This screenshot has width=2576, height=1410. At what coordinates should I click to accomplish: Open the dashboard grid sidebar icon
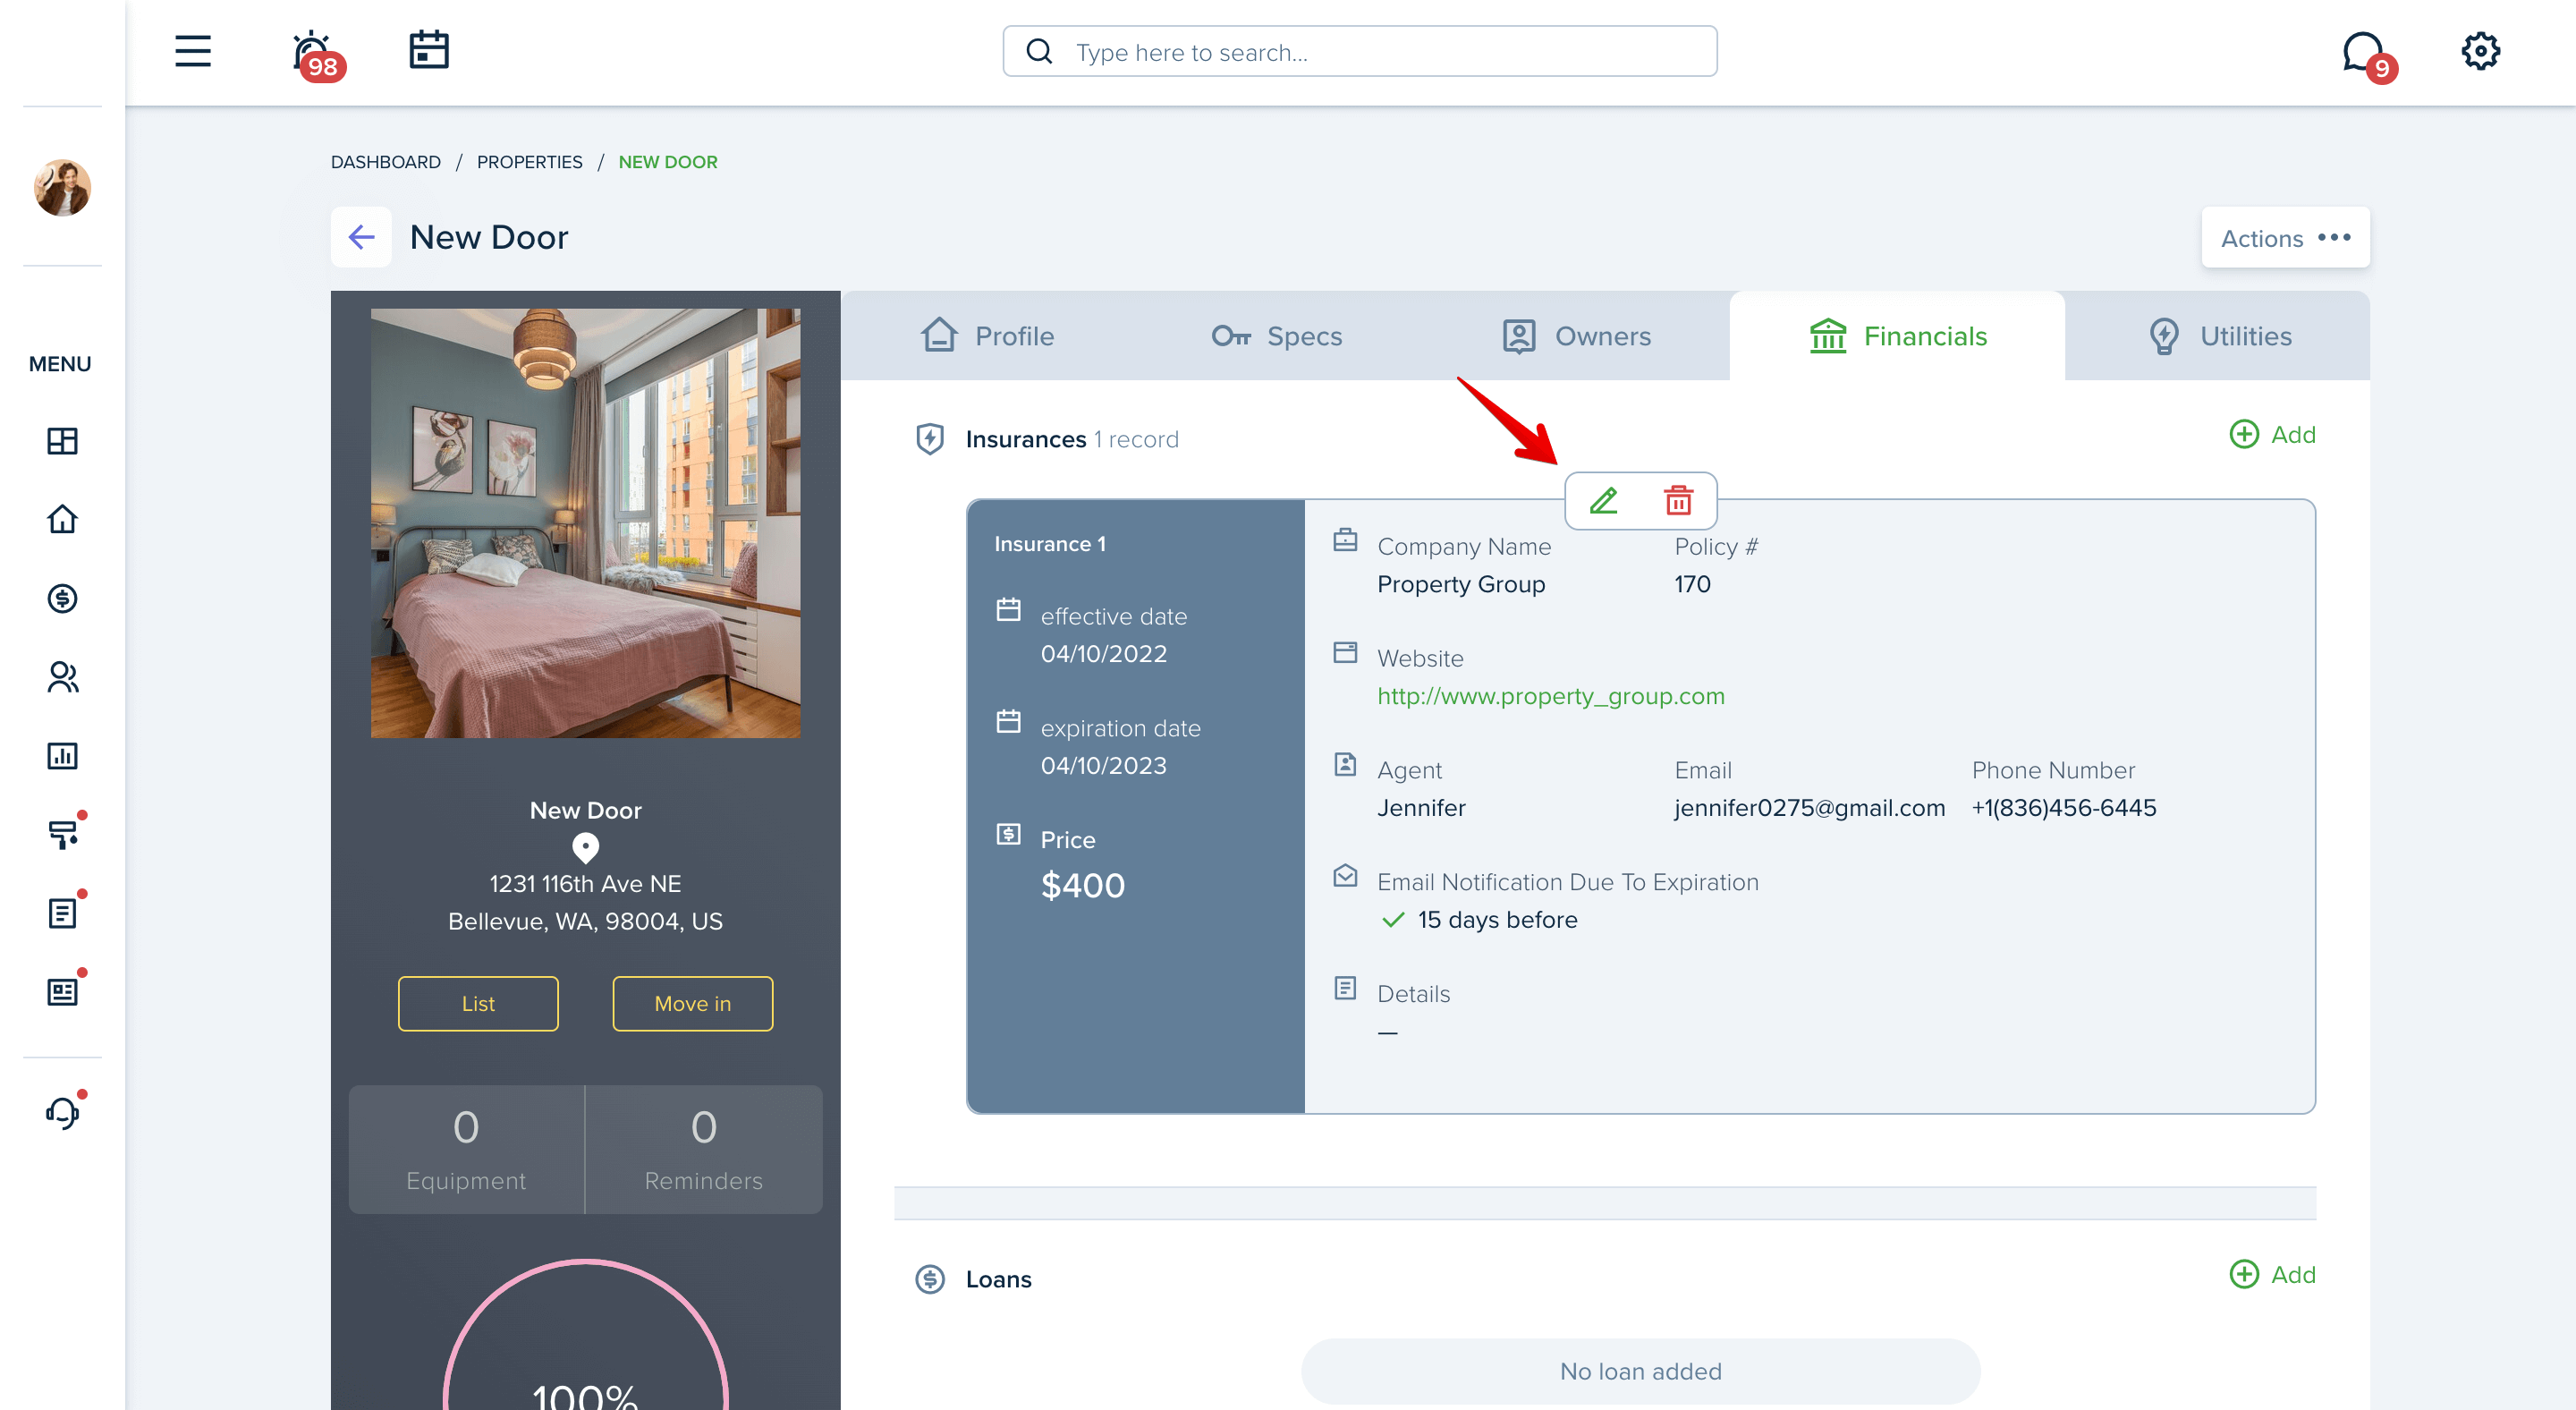click(62, 441)
